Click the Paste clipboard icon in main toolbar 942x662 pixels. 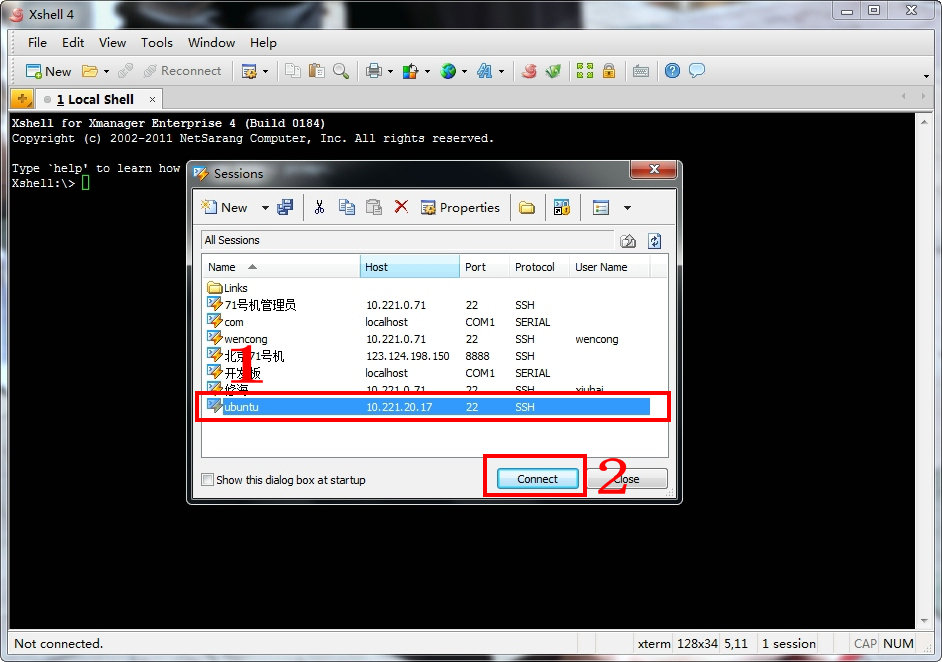point(317,71)
